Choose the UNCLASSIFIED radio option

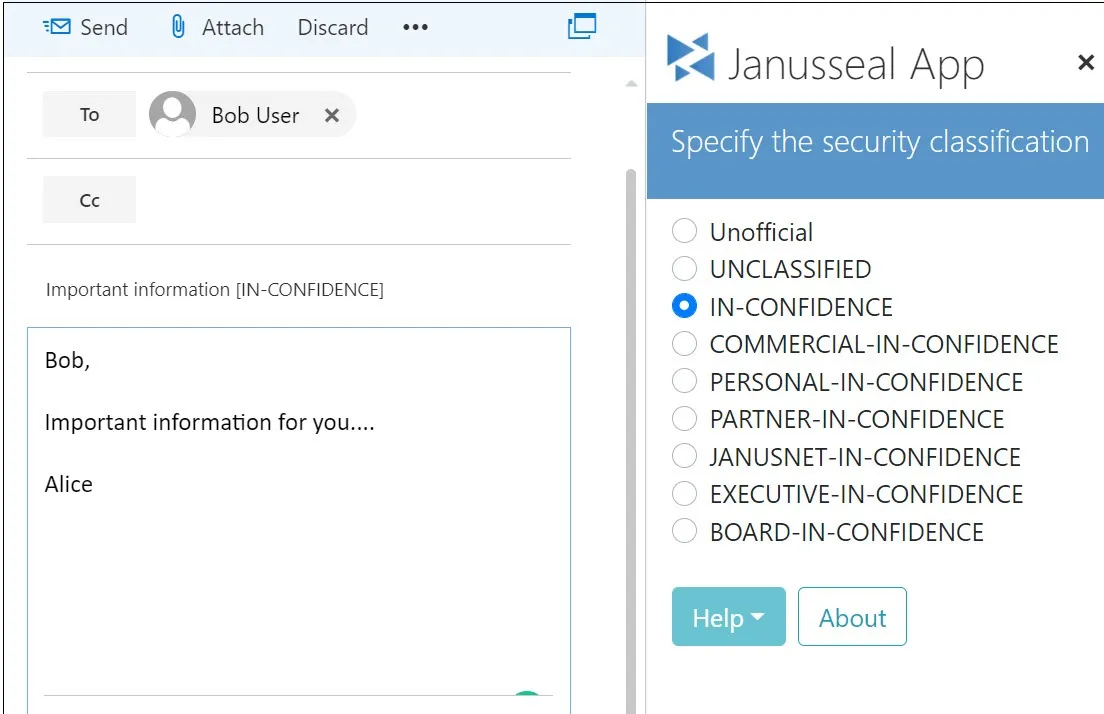pyautogui.click(x=684, y=269)
